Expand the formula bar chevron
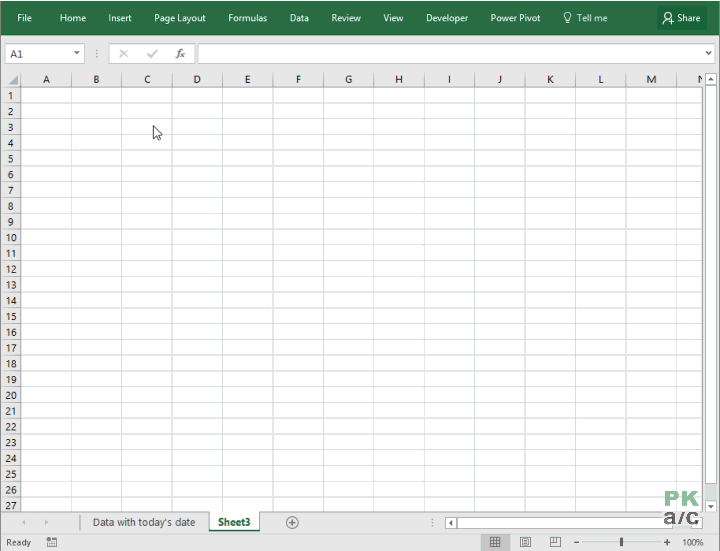 click(709, 53)
